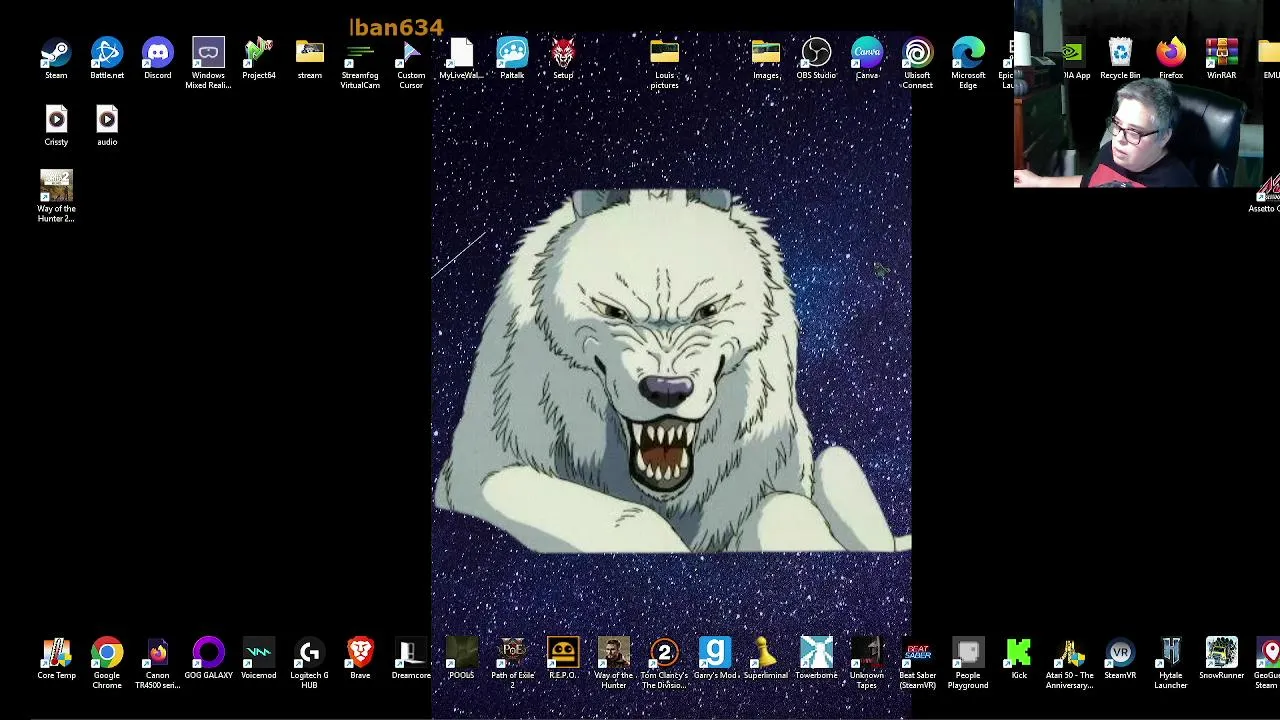
Task: Open the Windows Mixed Reality shortcut
Action: pyautogui.click(x=208, y=54)
